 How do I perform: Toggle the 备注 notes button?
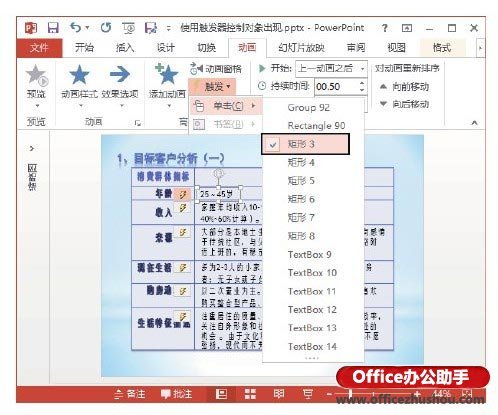130,394
